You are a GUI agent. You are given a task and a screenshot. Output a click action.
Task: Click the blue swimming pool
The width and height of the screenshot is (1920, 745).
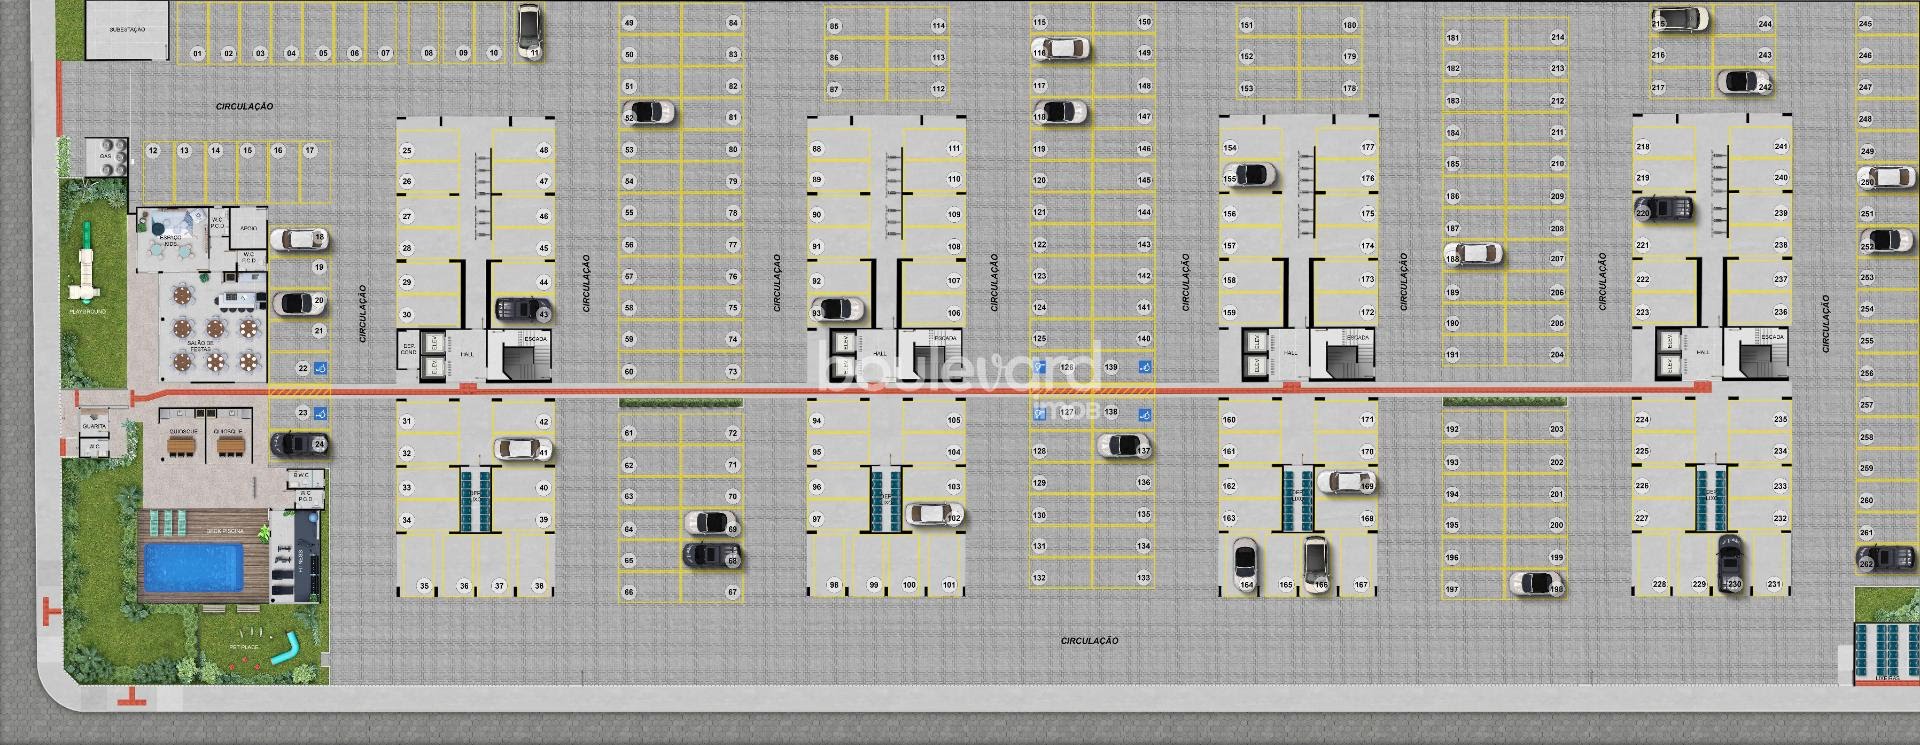[194, 567]
